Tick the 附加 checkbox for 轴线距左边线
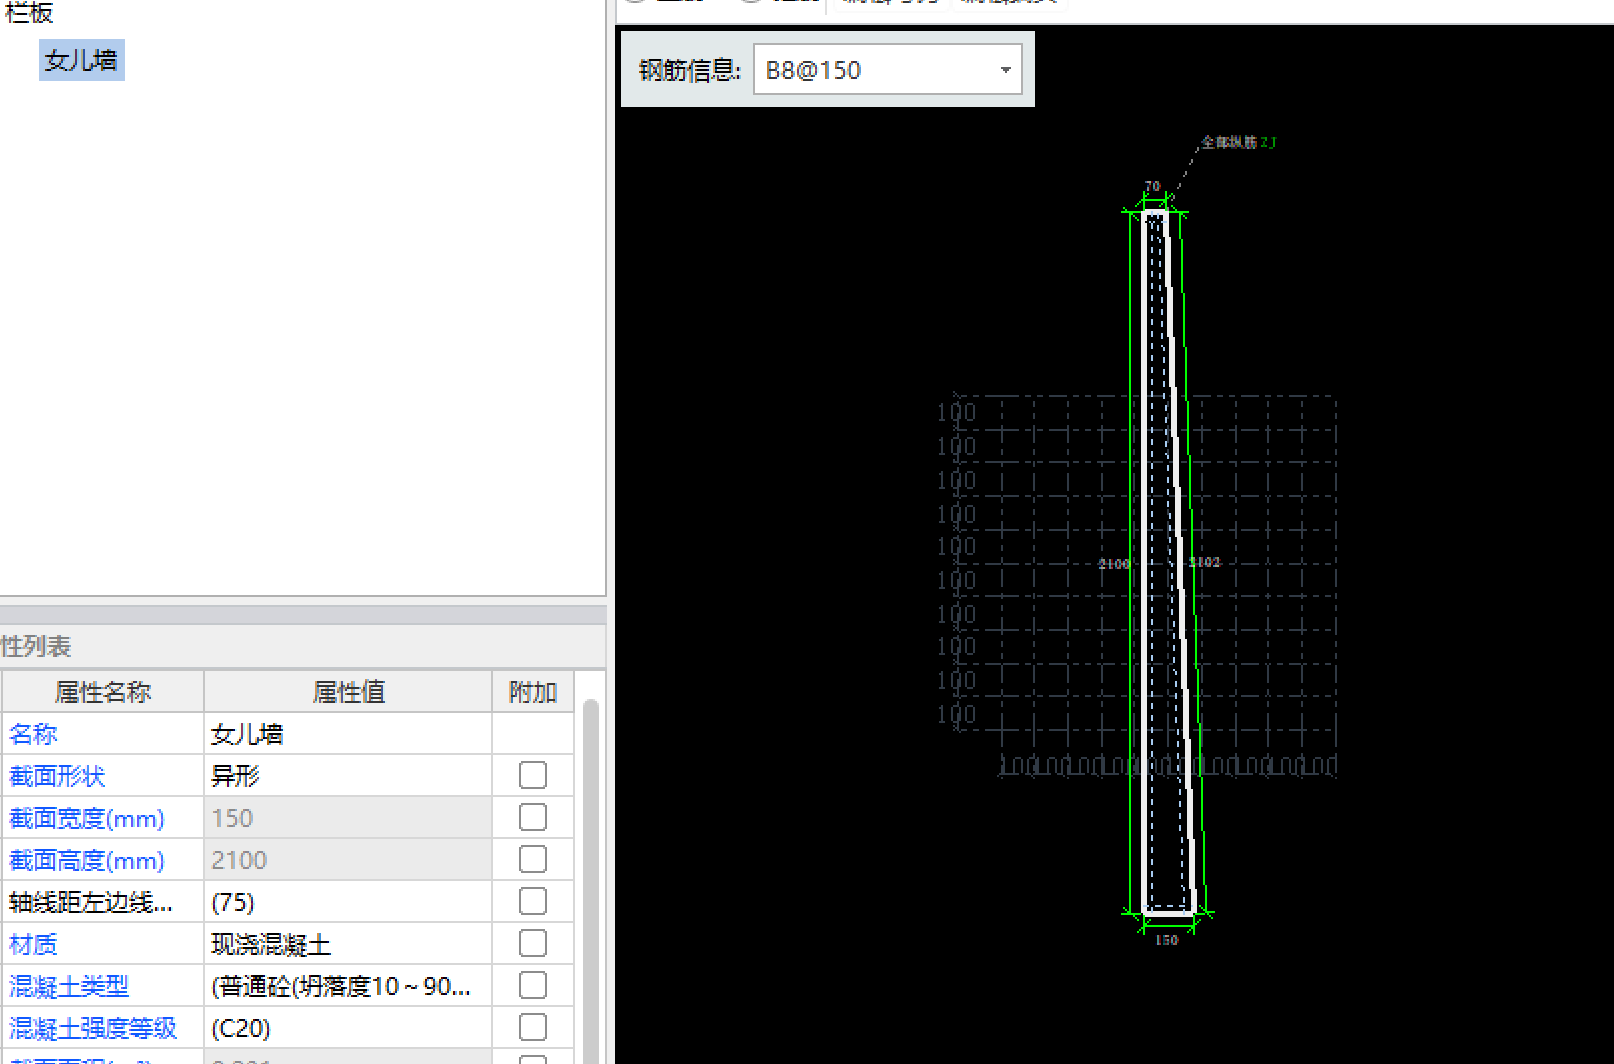Screen dimensions: 1614x1064 [x=533, y=902]
